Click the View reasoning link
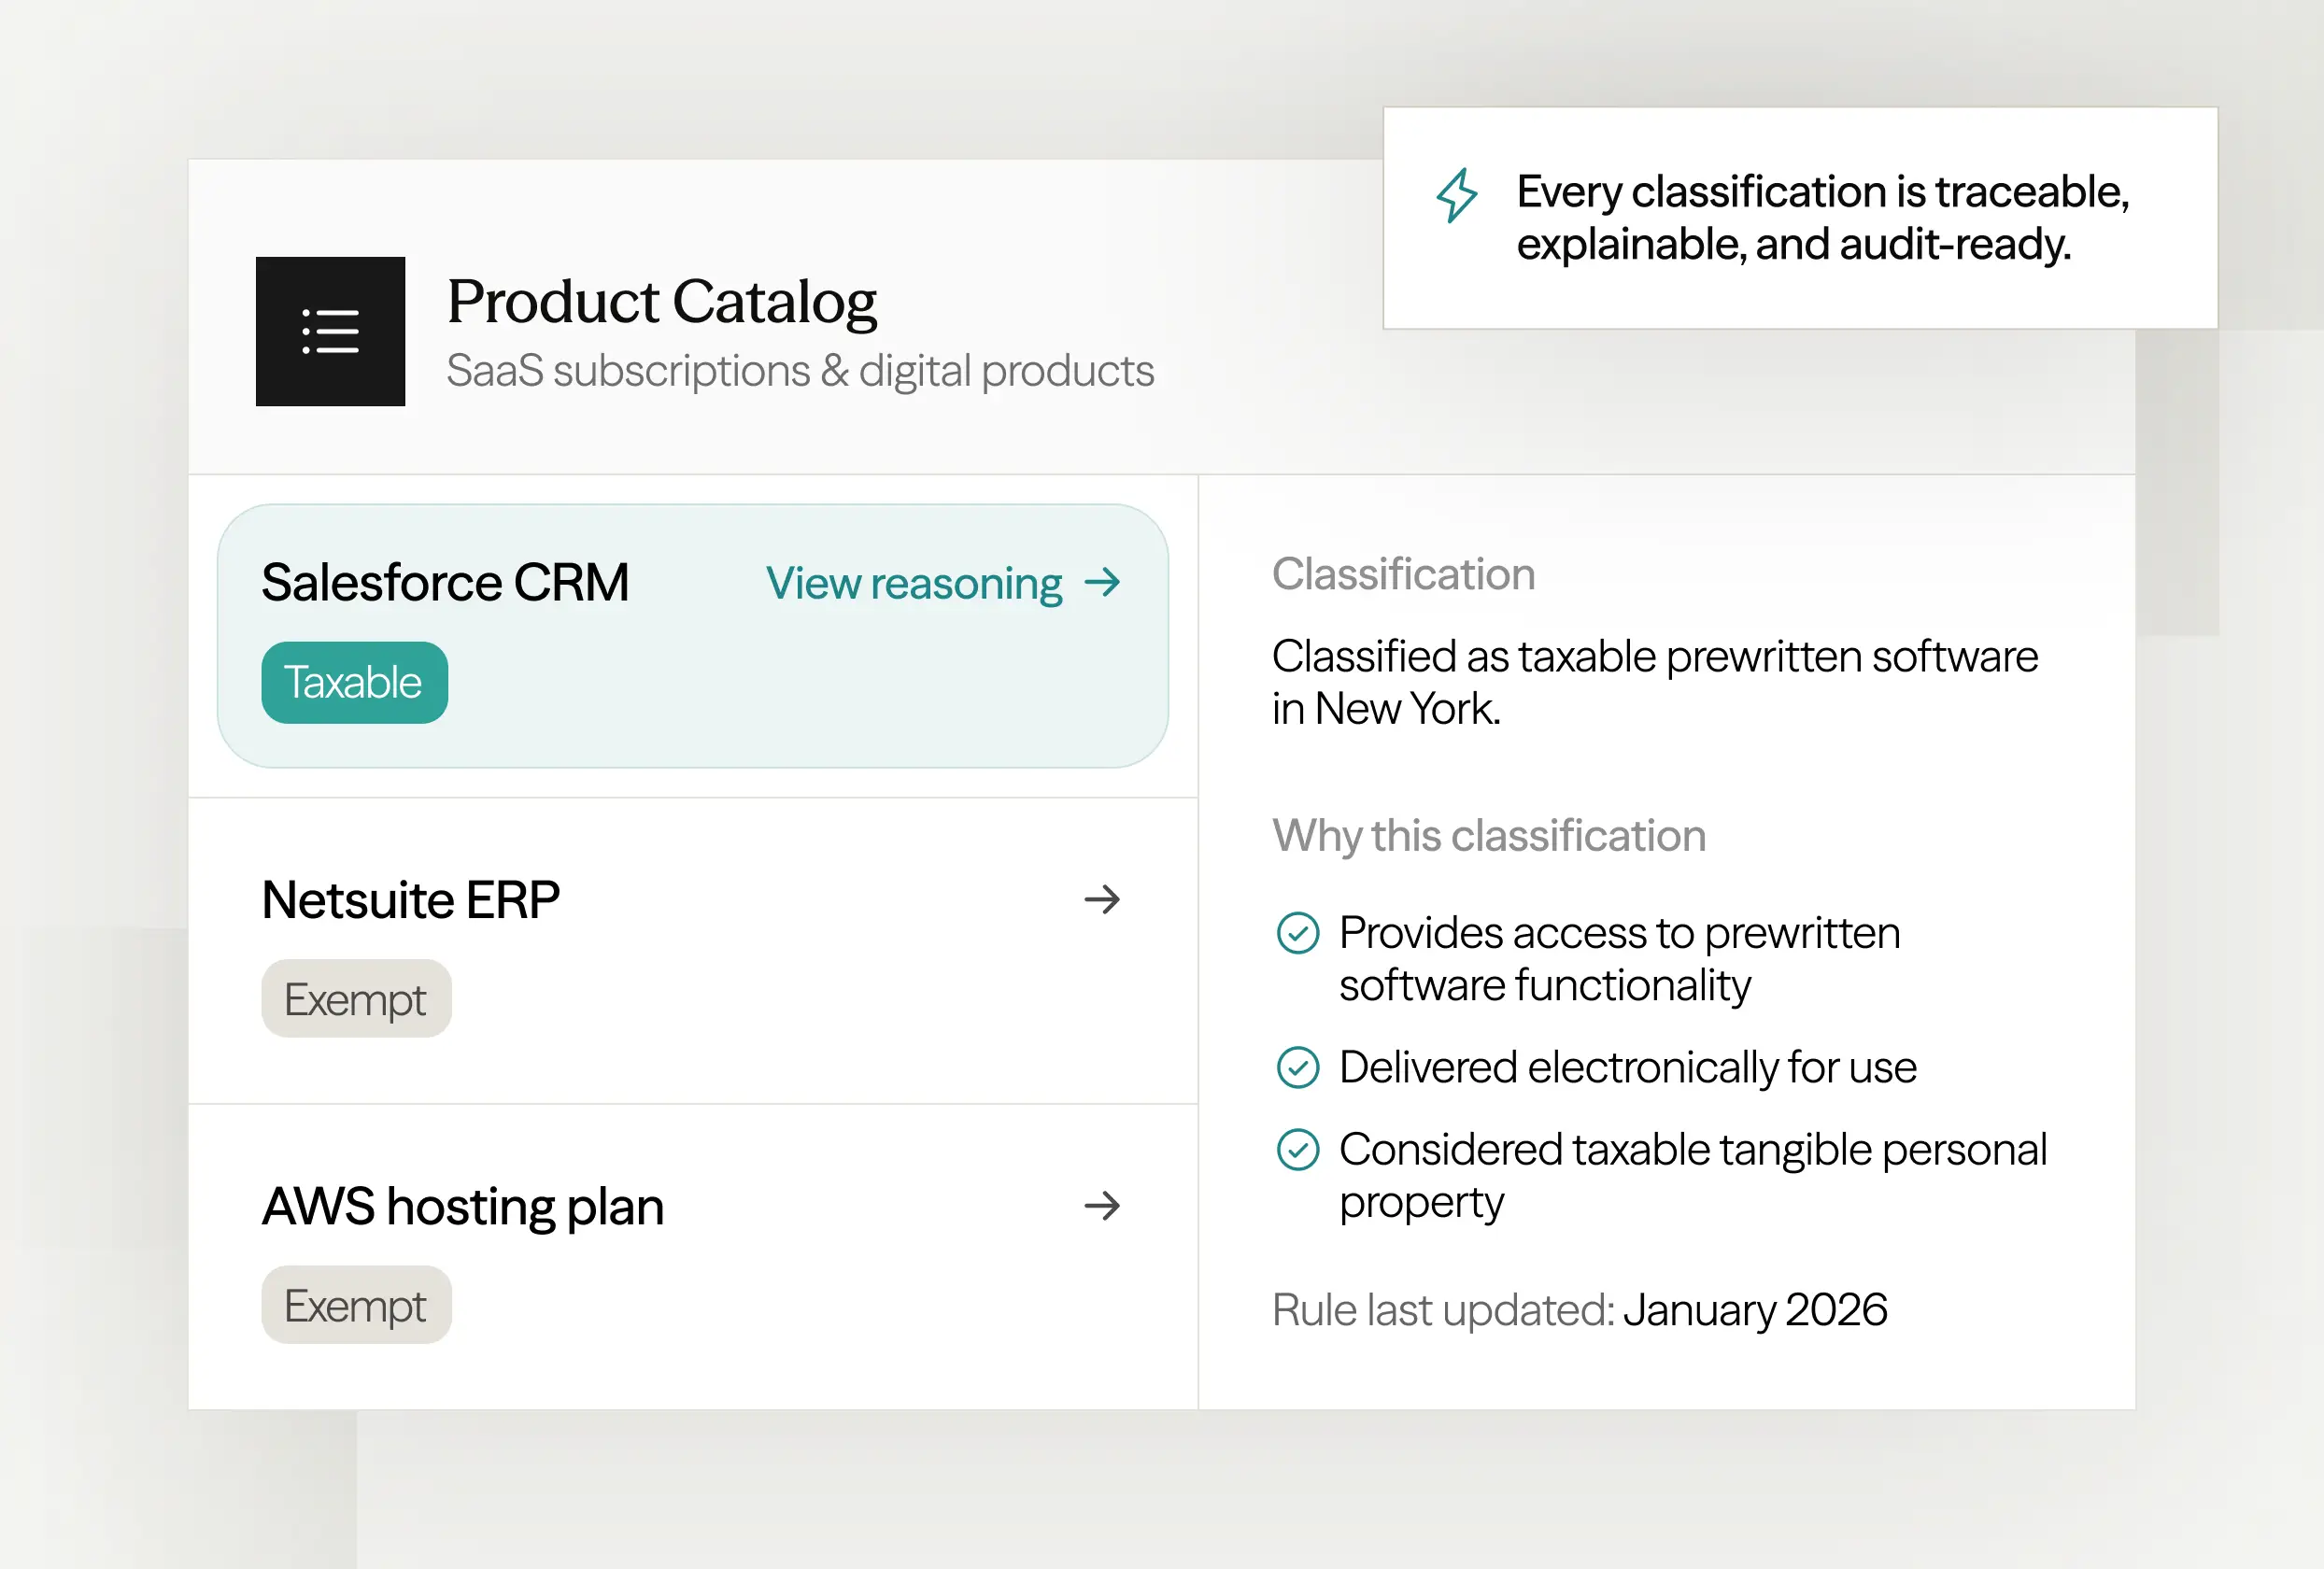2324x1569 pixels. point(913,583)
